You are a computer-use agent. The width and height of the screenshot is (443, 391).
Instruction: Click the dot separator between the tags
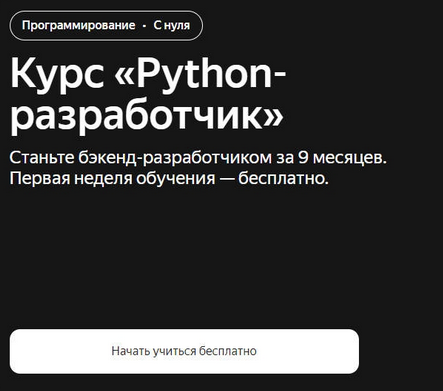click(x=144, y=26)
